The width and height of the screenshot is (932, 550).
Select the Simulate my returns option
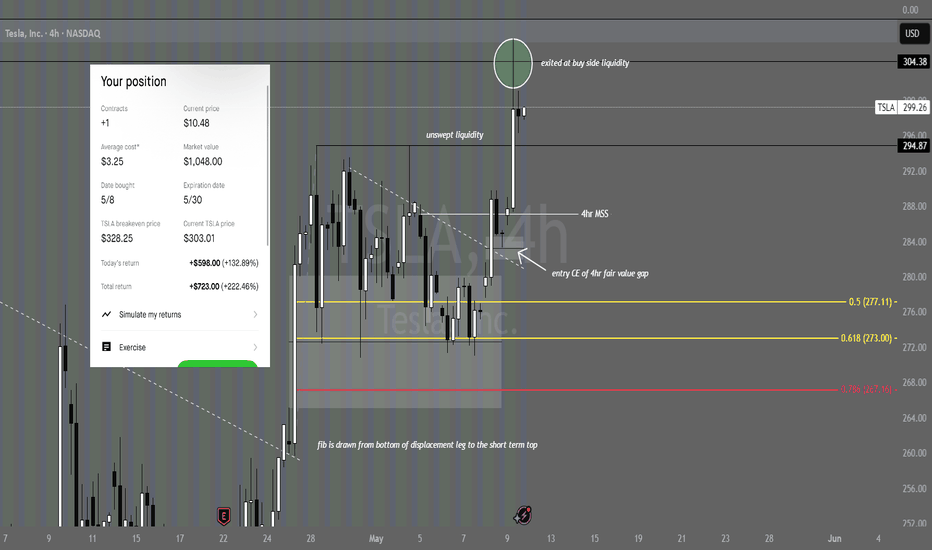[x=180, y=315]
